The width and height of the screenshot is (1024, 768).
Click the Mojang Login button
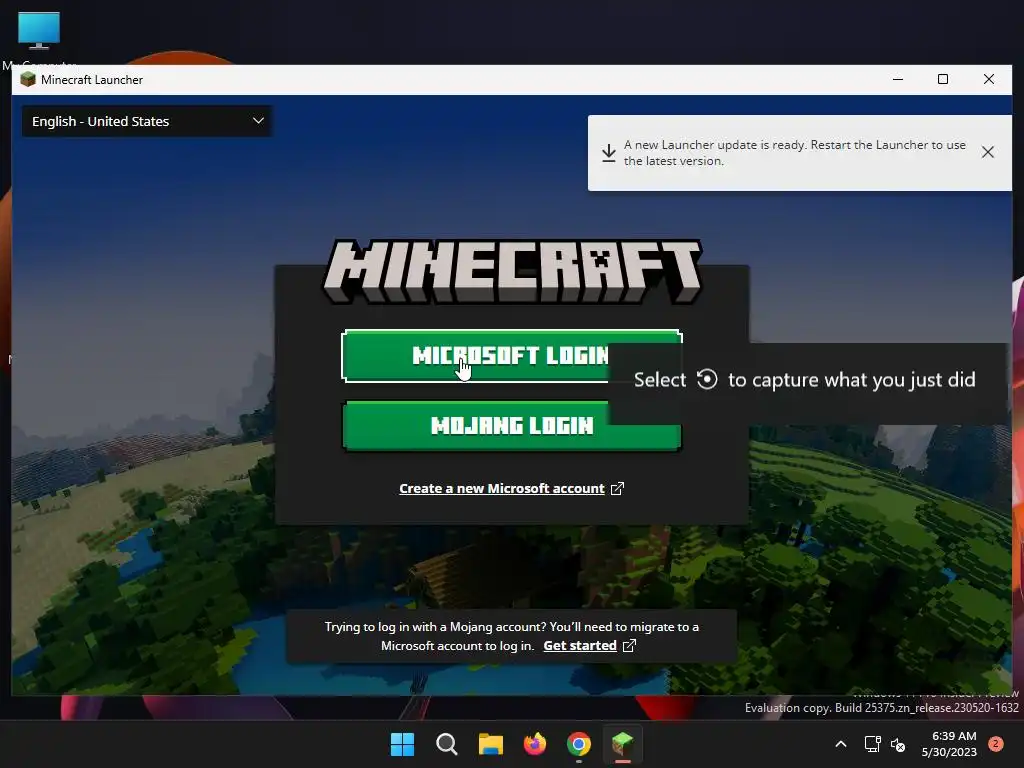pos(511,426)
